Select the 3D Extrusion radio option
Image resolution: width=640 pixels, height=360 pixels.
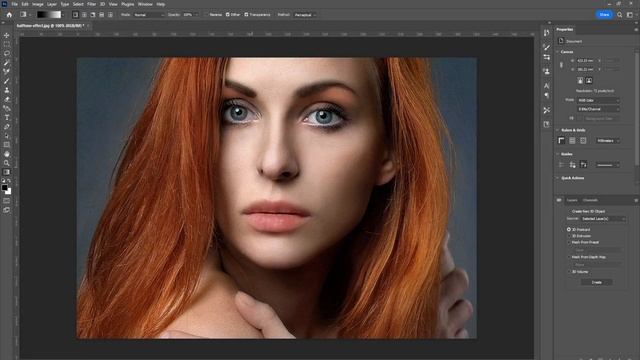pyautogui.click(x=569, y=236)
